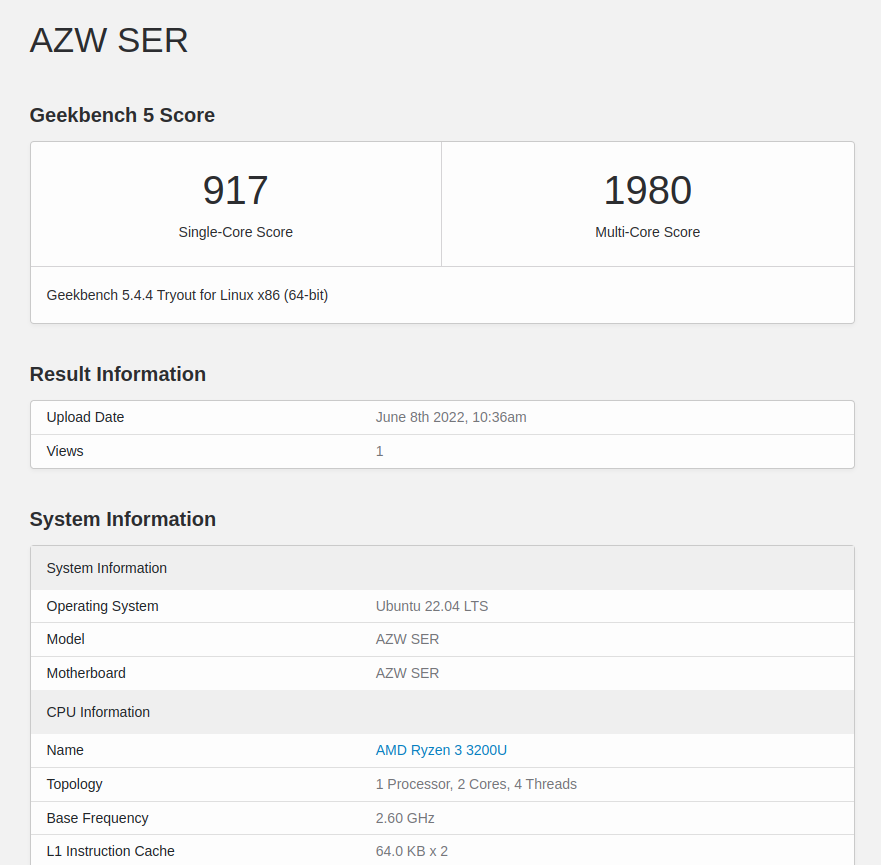The height and width of the screenshot is (865, 881).
Task: Select the bold System Information section heading
Action: [122, 519]
